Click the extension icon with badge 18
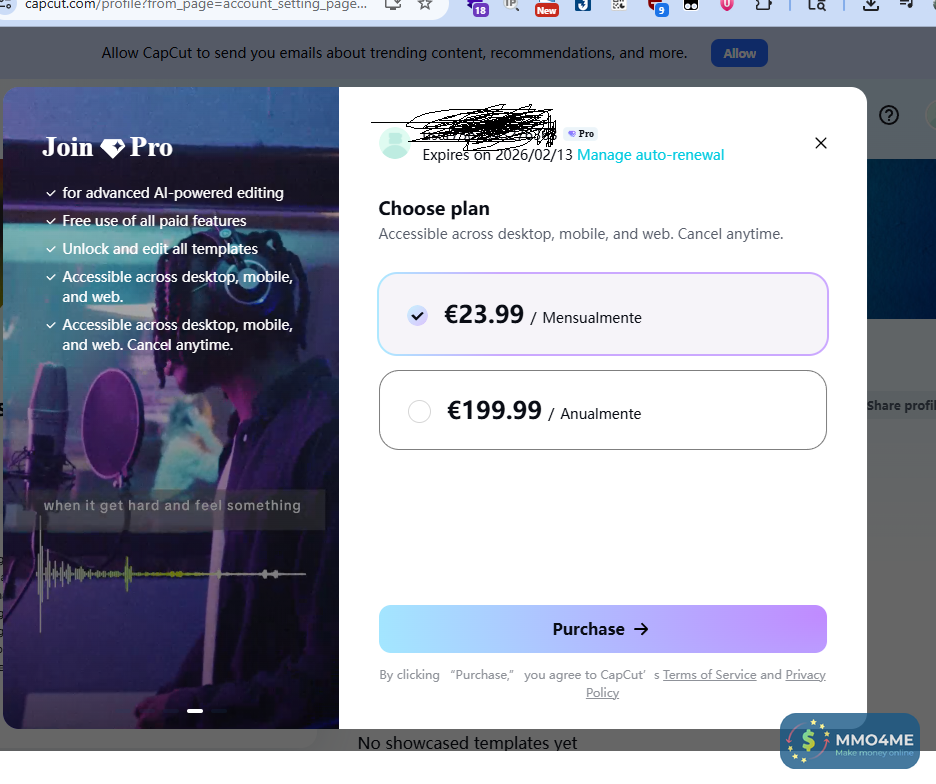Viewport: 936px width, 784px height. [477, 7]
